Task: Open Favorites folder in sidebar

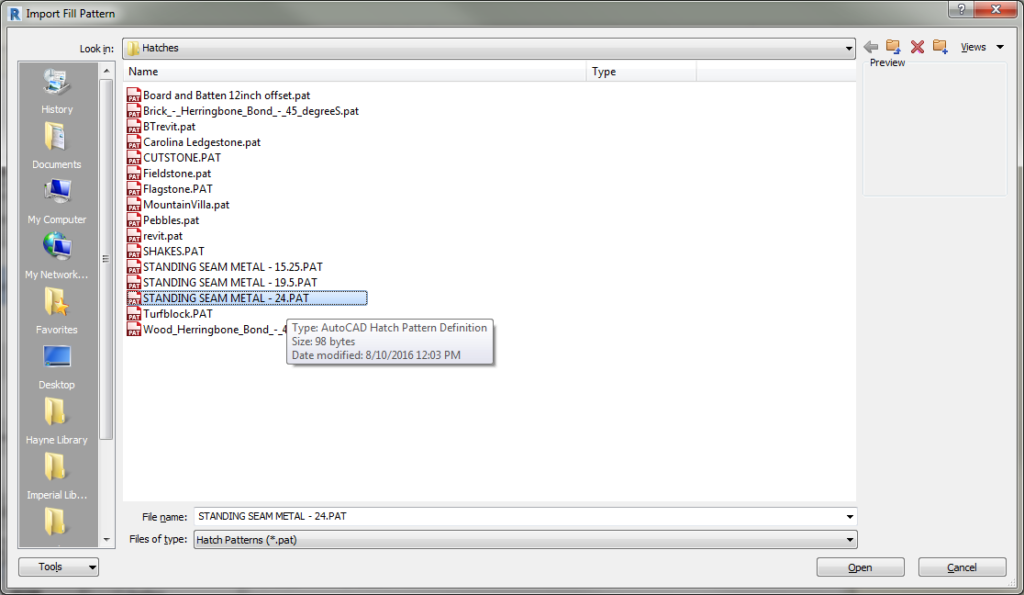Action: (57, 311)
